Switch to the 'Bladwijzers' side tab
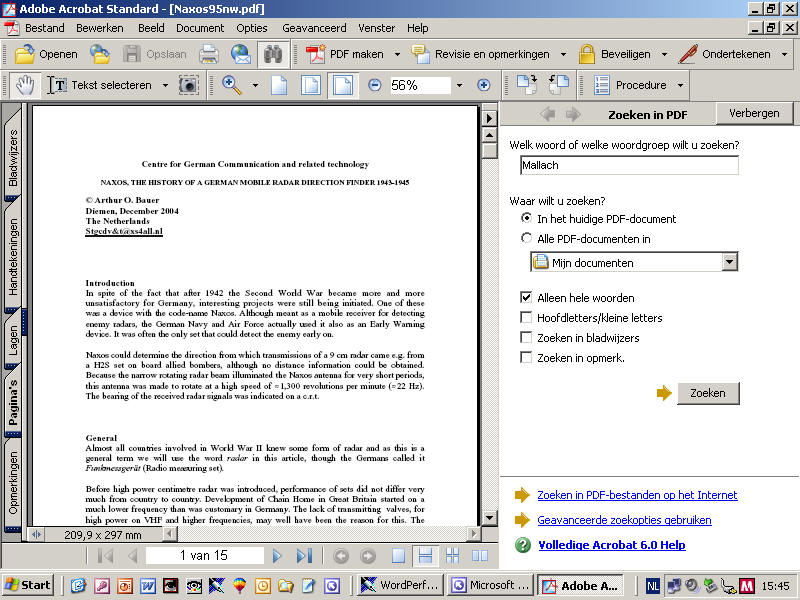Screen dimensions: 800x600 tap(13, 158)
